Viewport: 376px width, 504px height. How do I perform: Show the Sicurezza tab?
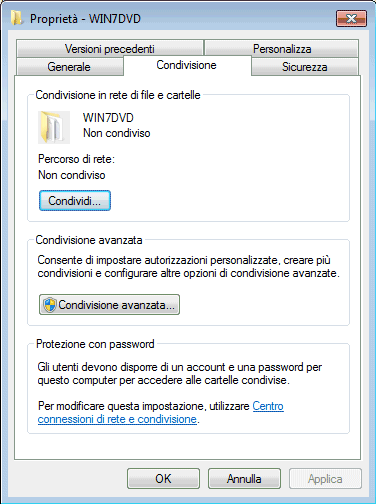click(305, 67)
